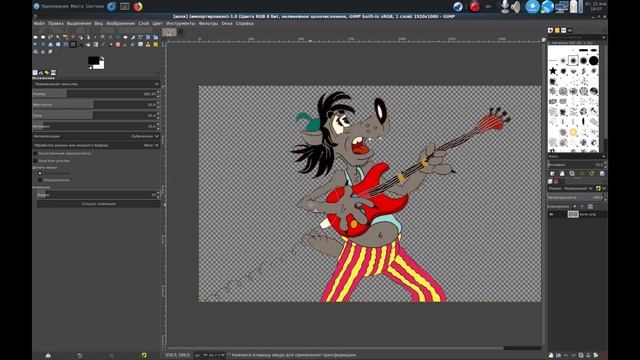Select the Text tool in toolbox

81,44
